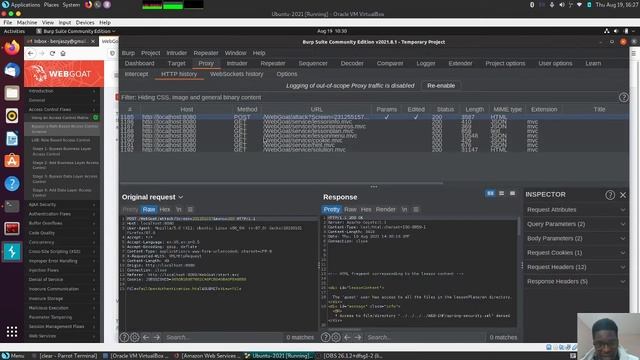
Task: Launch Rhythmbox from the dock
Action: point(12,116)
